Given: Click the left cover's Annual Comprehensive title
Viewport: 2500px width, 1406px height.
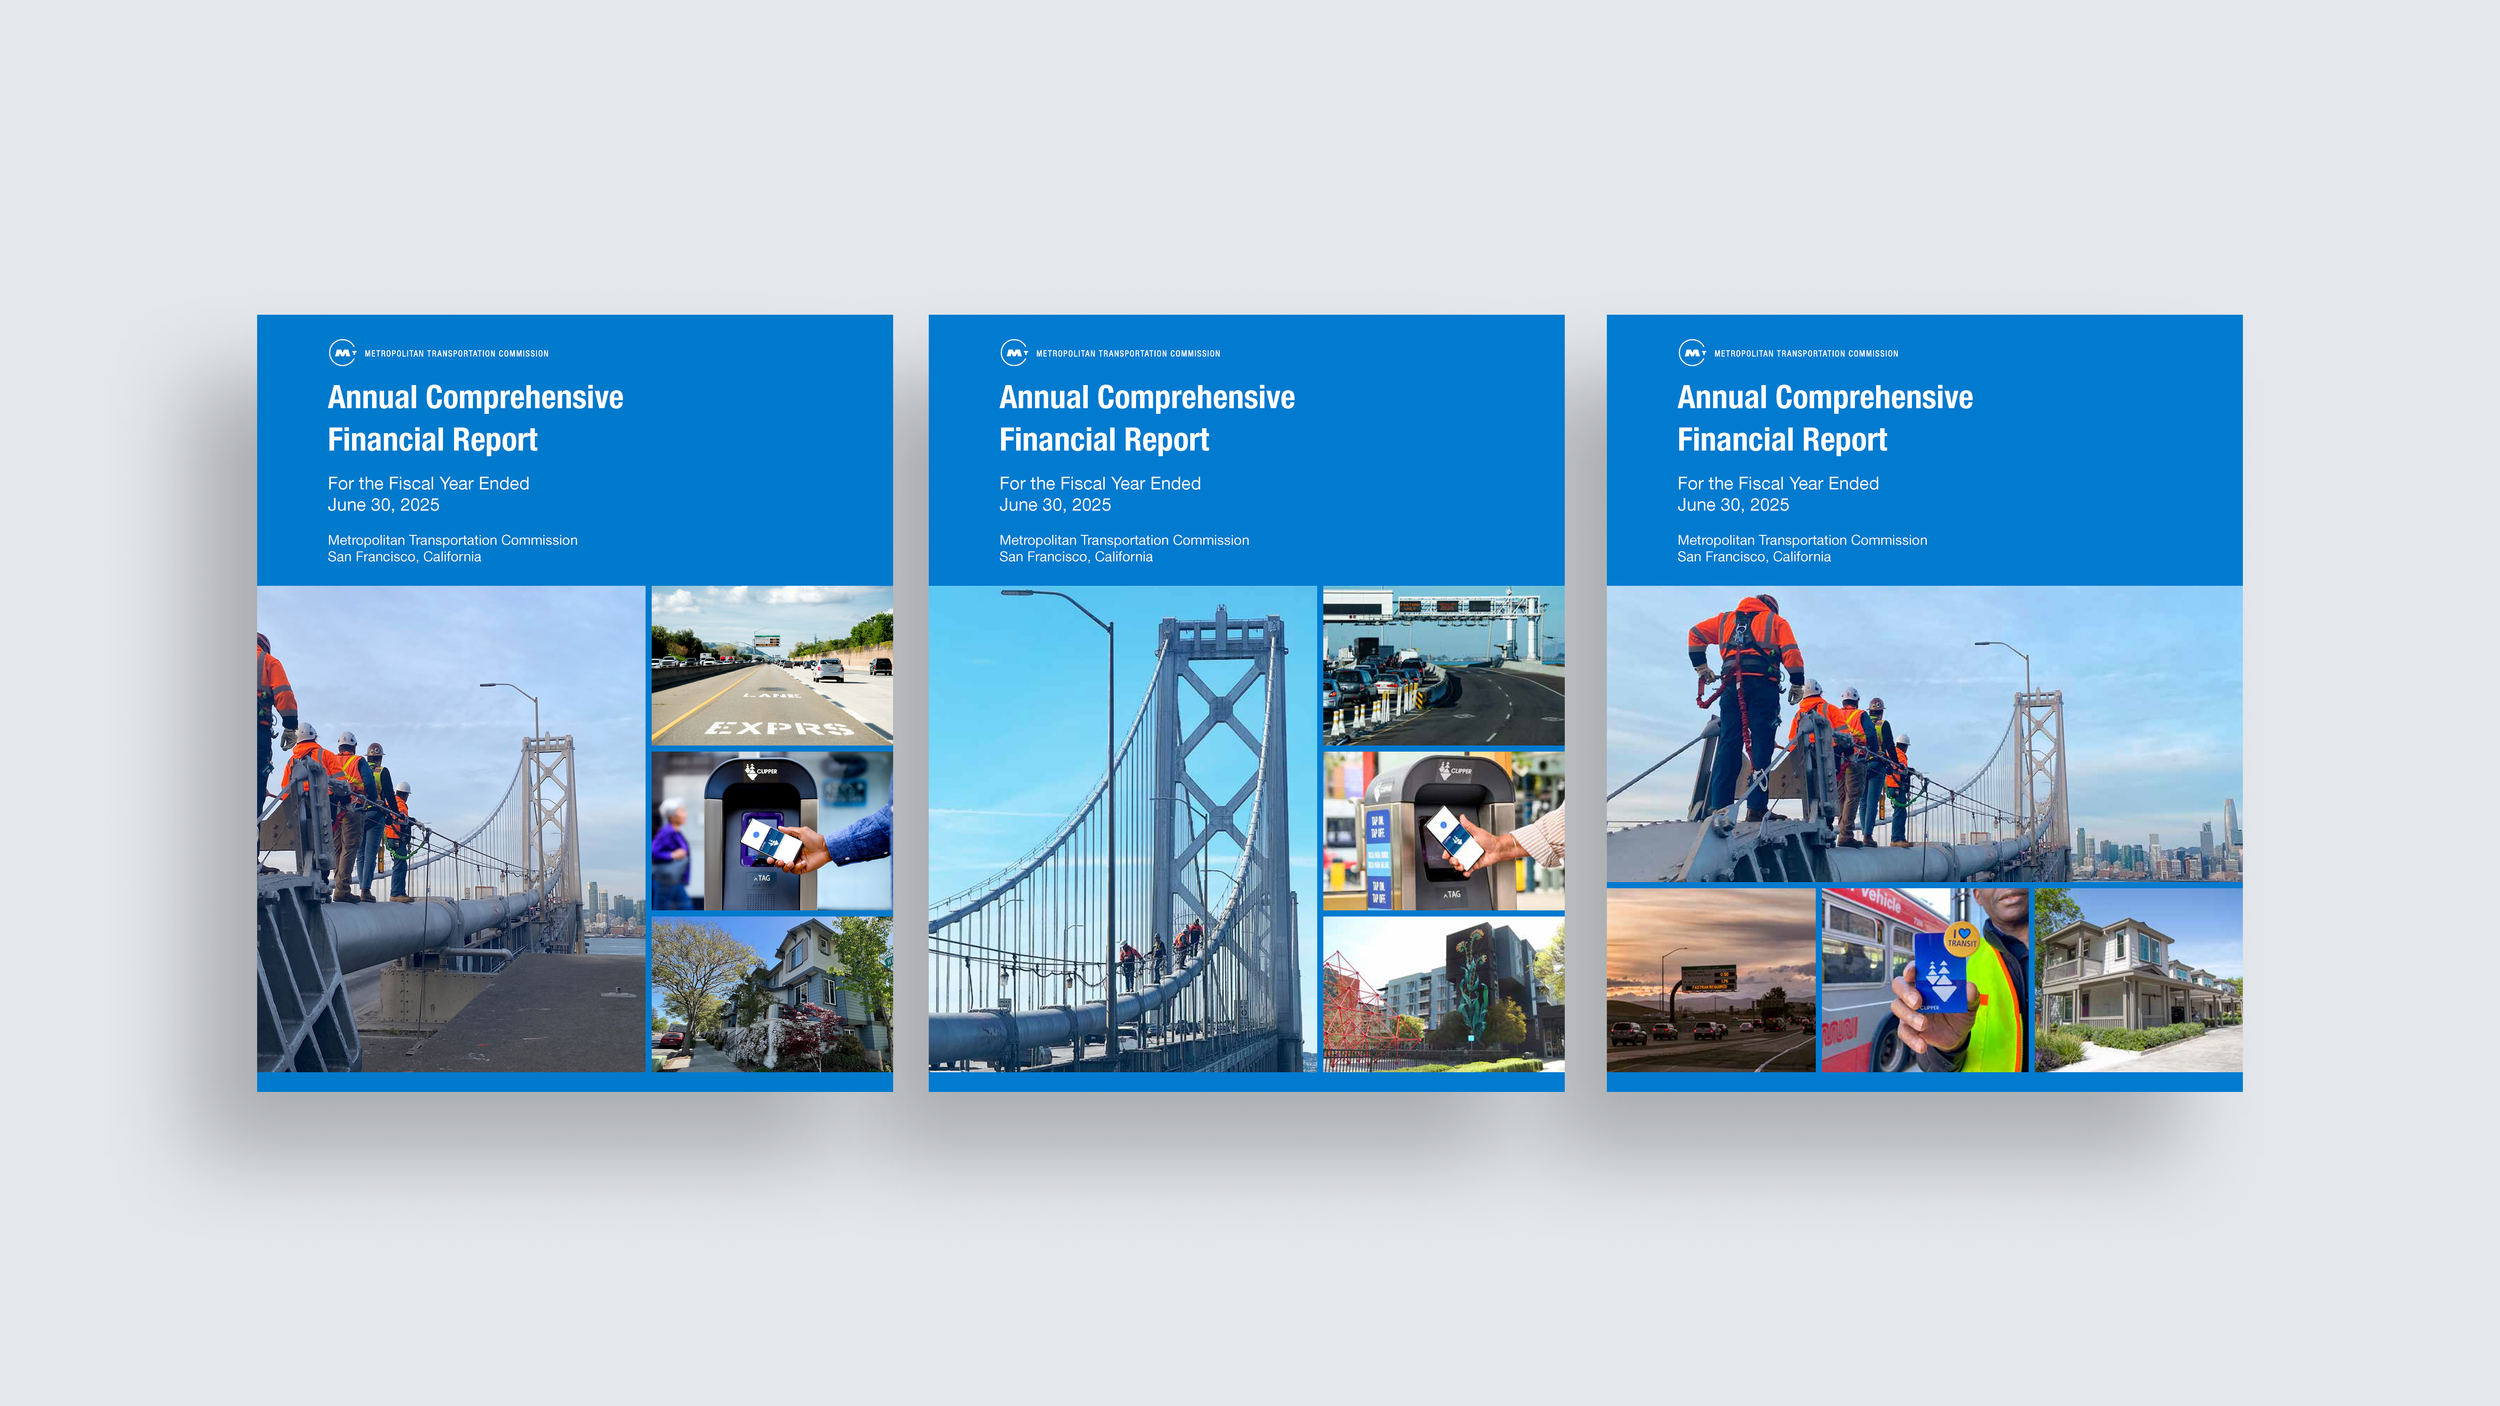Looking at the screenshot, I should 475,397.
